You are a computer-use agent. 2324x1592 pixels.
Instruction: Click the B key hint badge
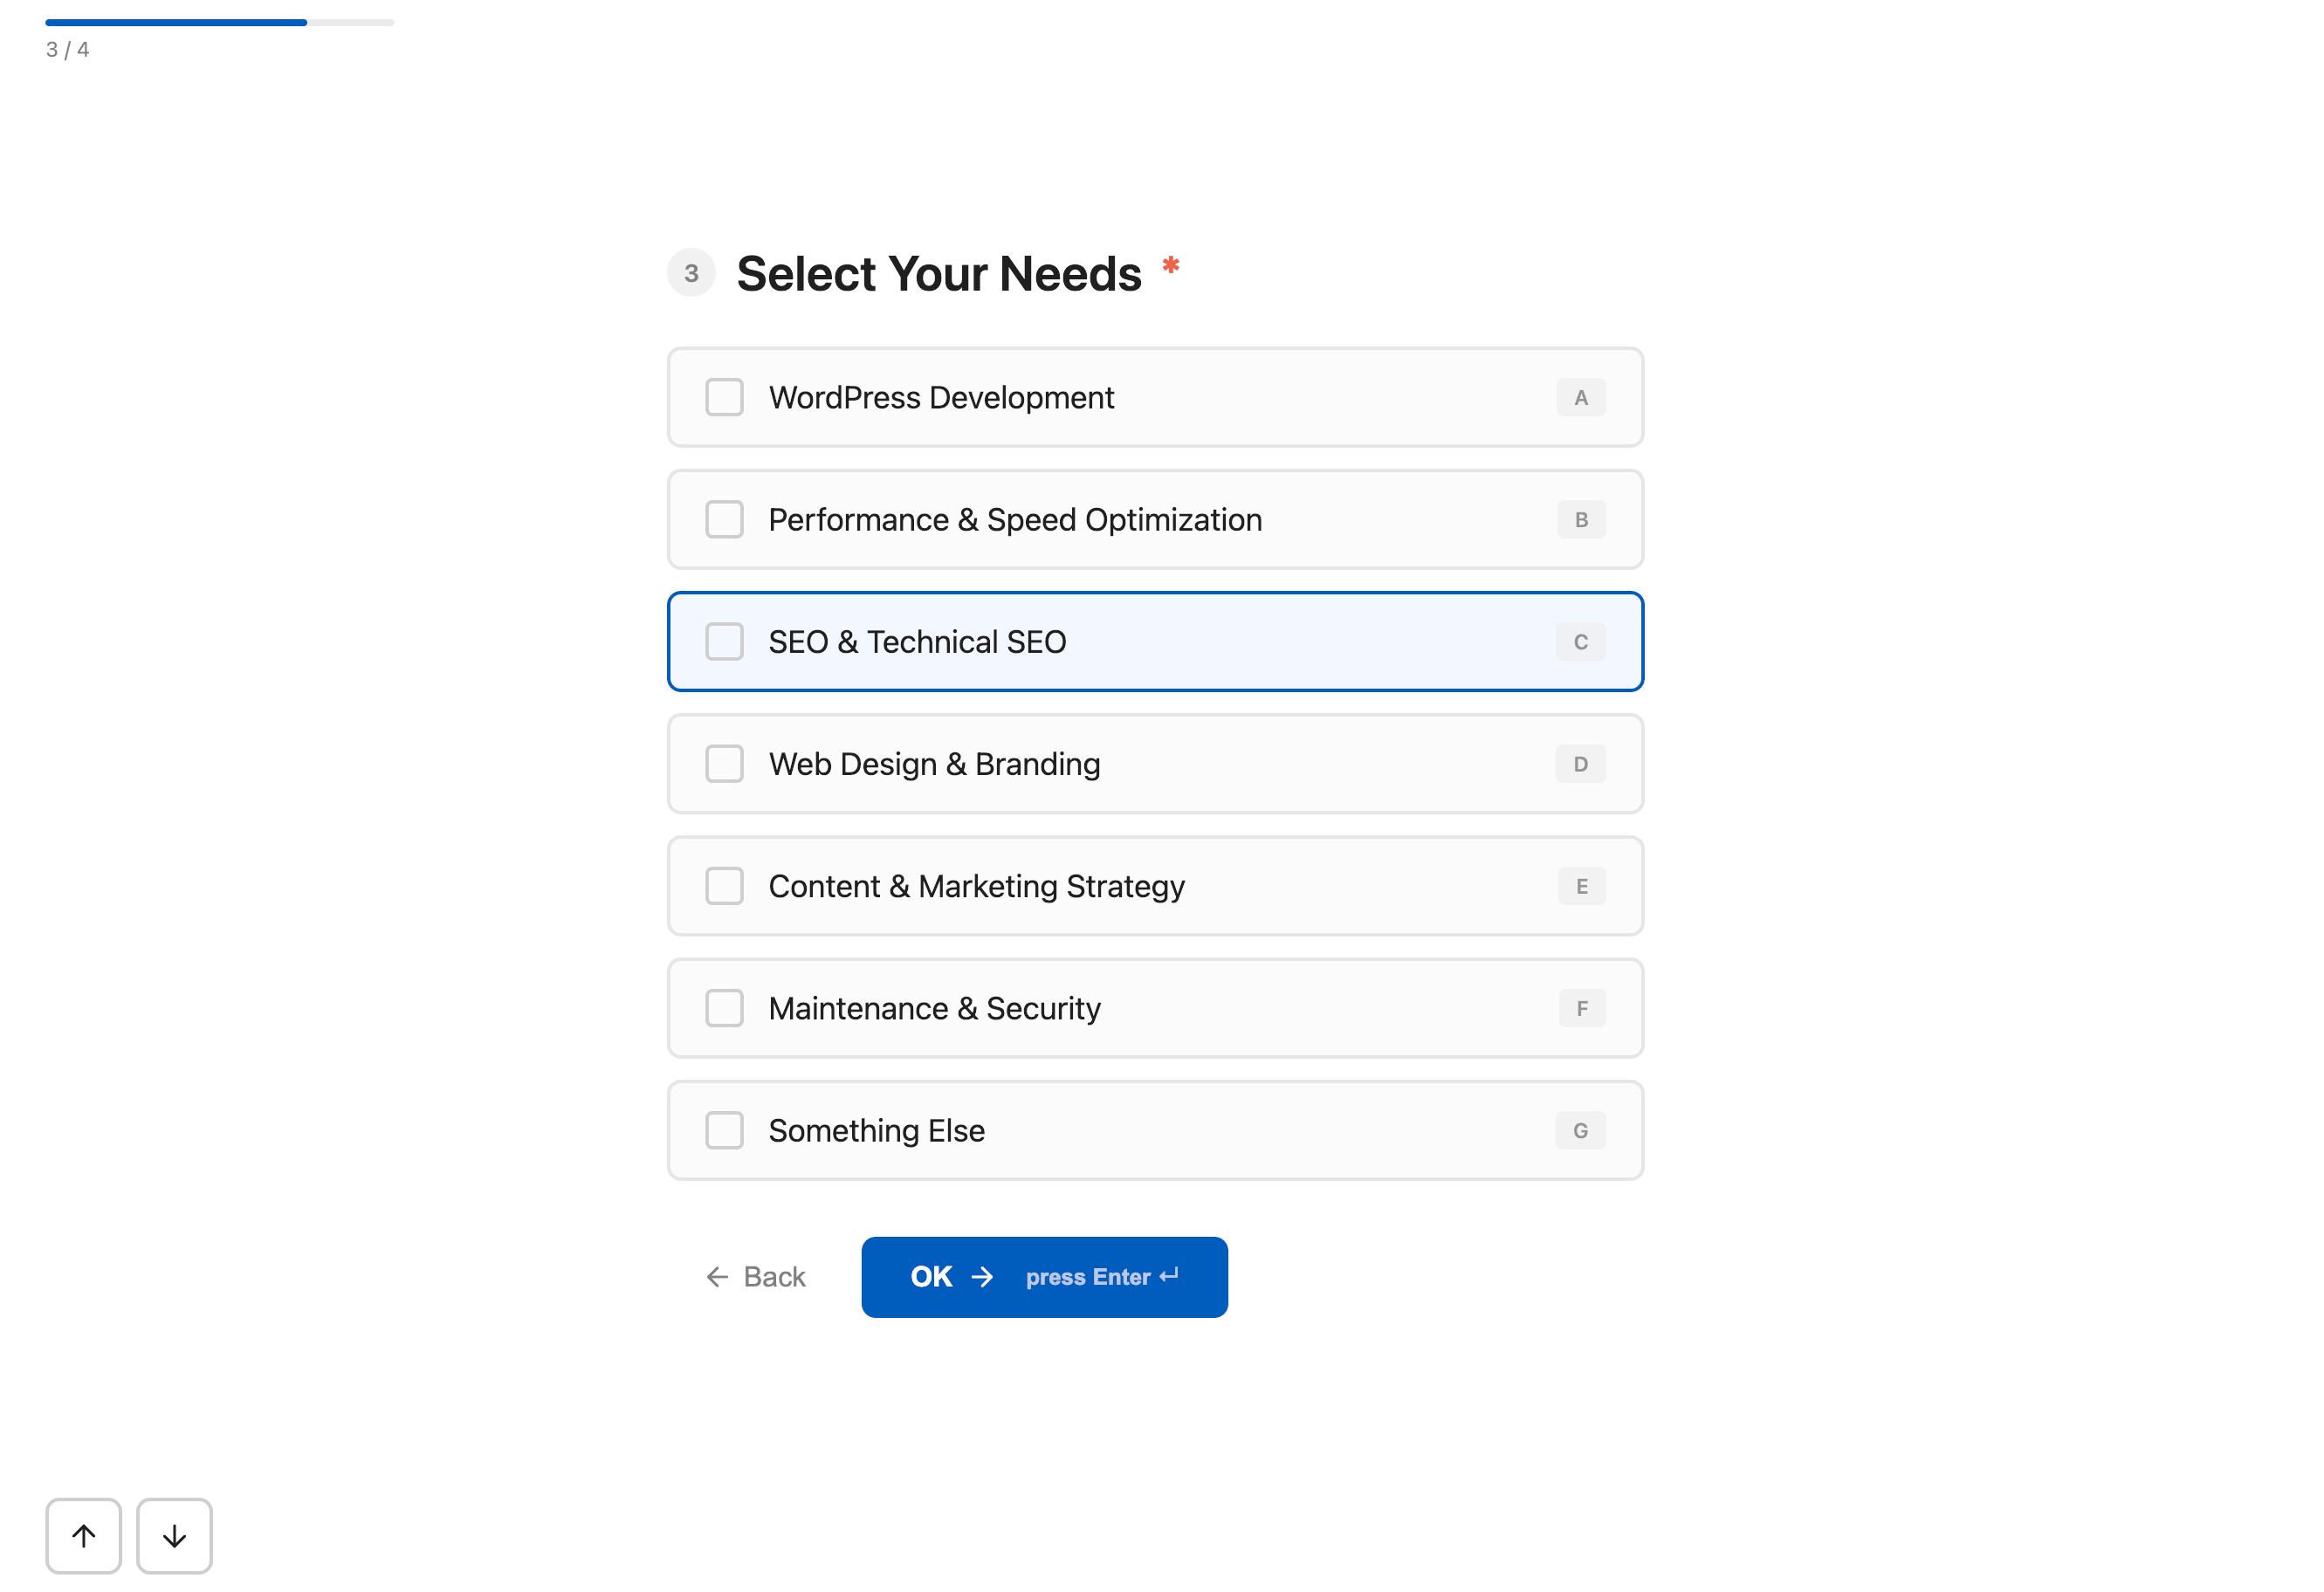coord(1581,520)
